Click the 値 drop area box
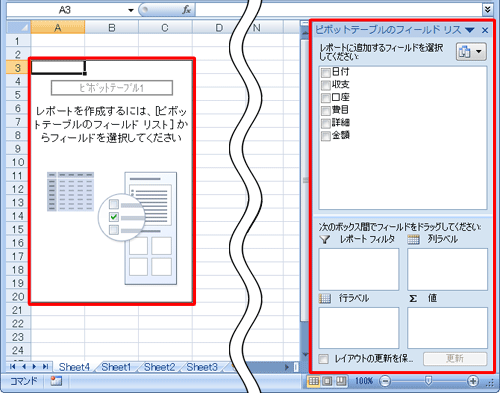Screen dimensions: 500x393 (x=447, y=328)
